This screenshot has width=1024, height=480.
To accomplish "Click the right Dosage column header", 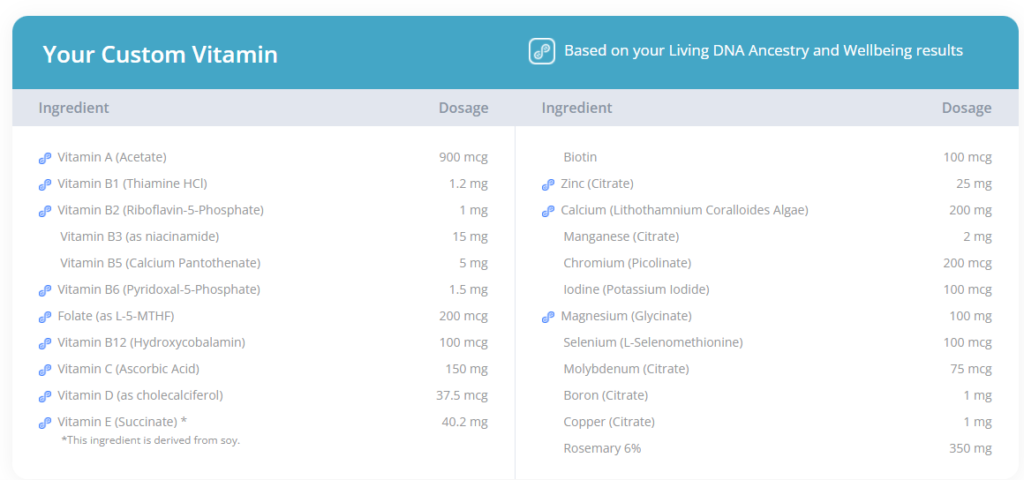I will tap(967, 108).
